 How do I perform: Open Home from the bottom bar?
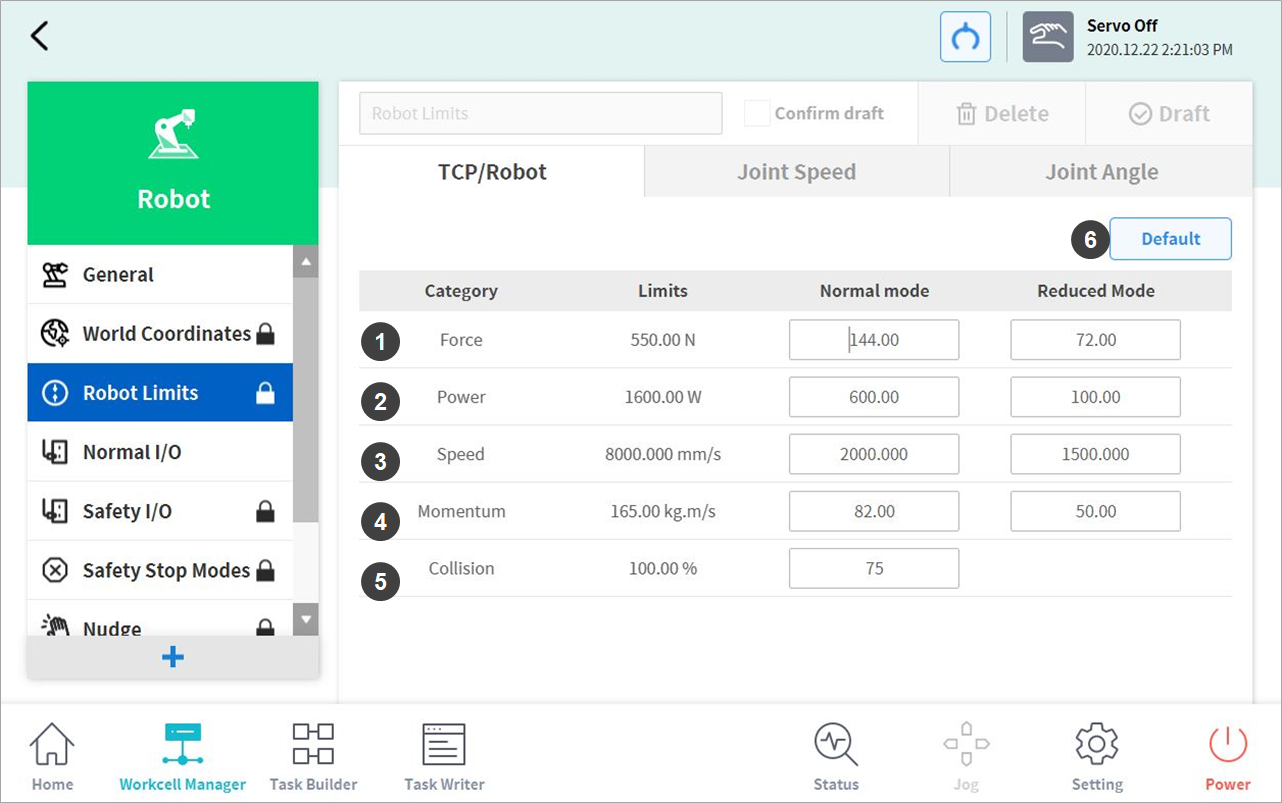coord(52,757)
